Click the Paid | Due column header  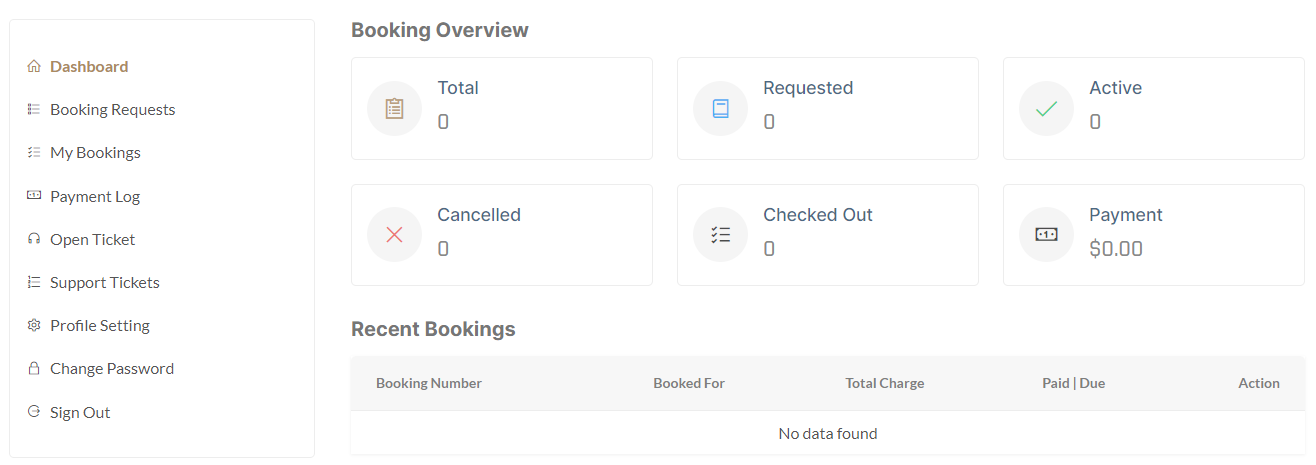tap(1073, 384)
